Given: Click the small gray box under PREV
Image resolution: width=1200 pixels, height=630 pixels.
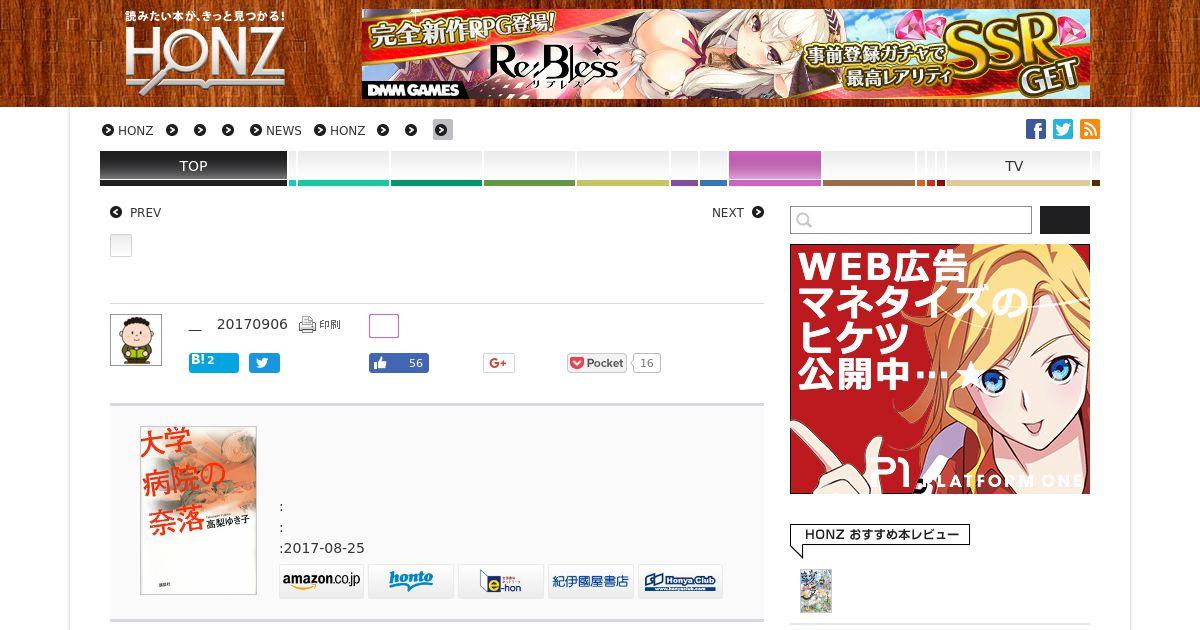Looking at the screenshot, I should (121, 245).
